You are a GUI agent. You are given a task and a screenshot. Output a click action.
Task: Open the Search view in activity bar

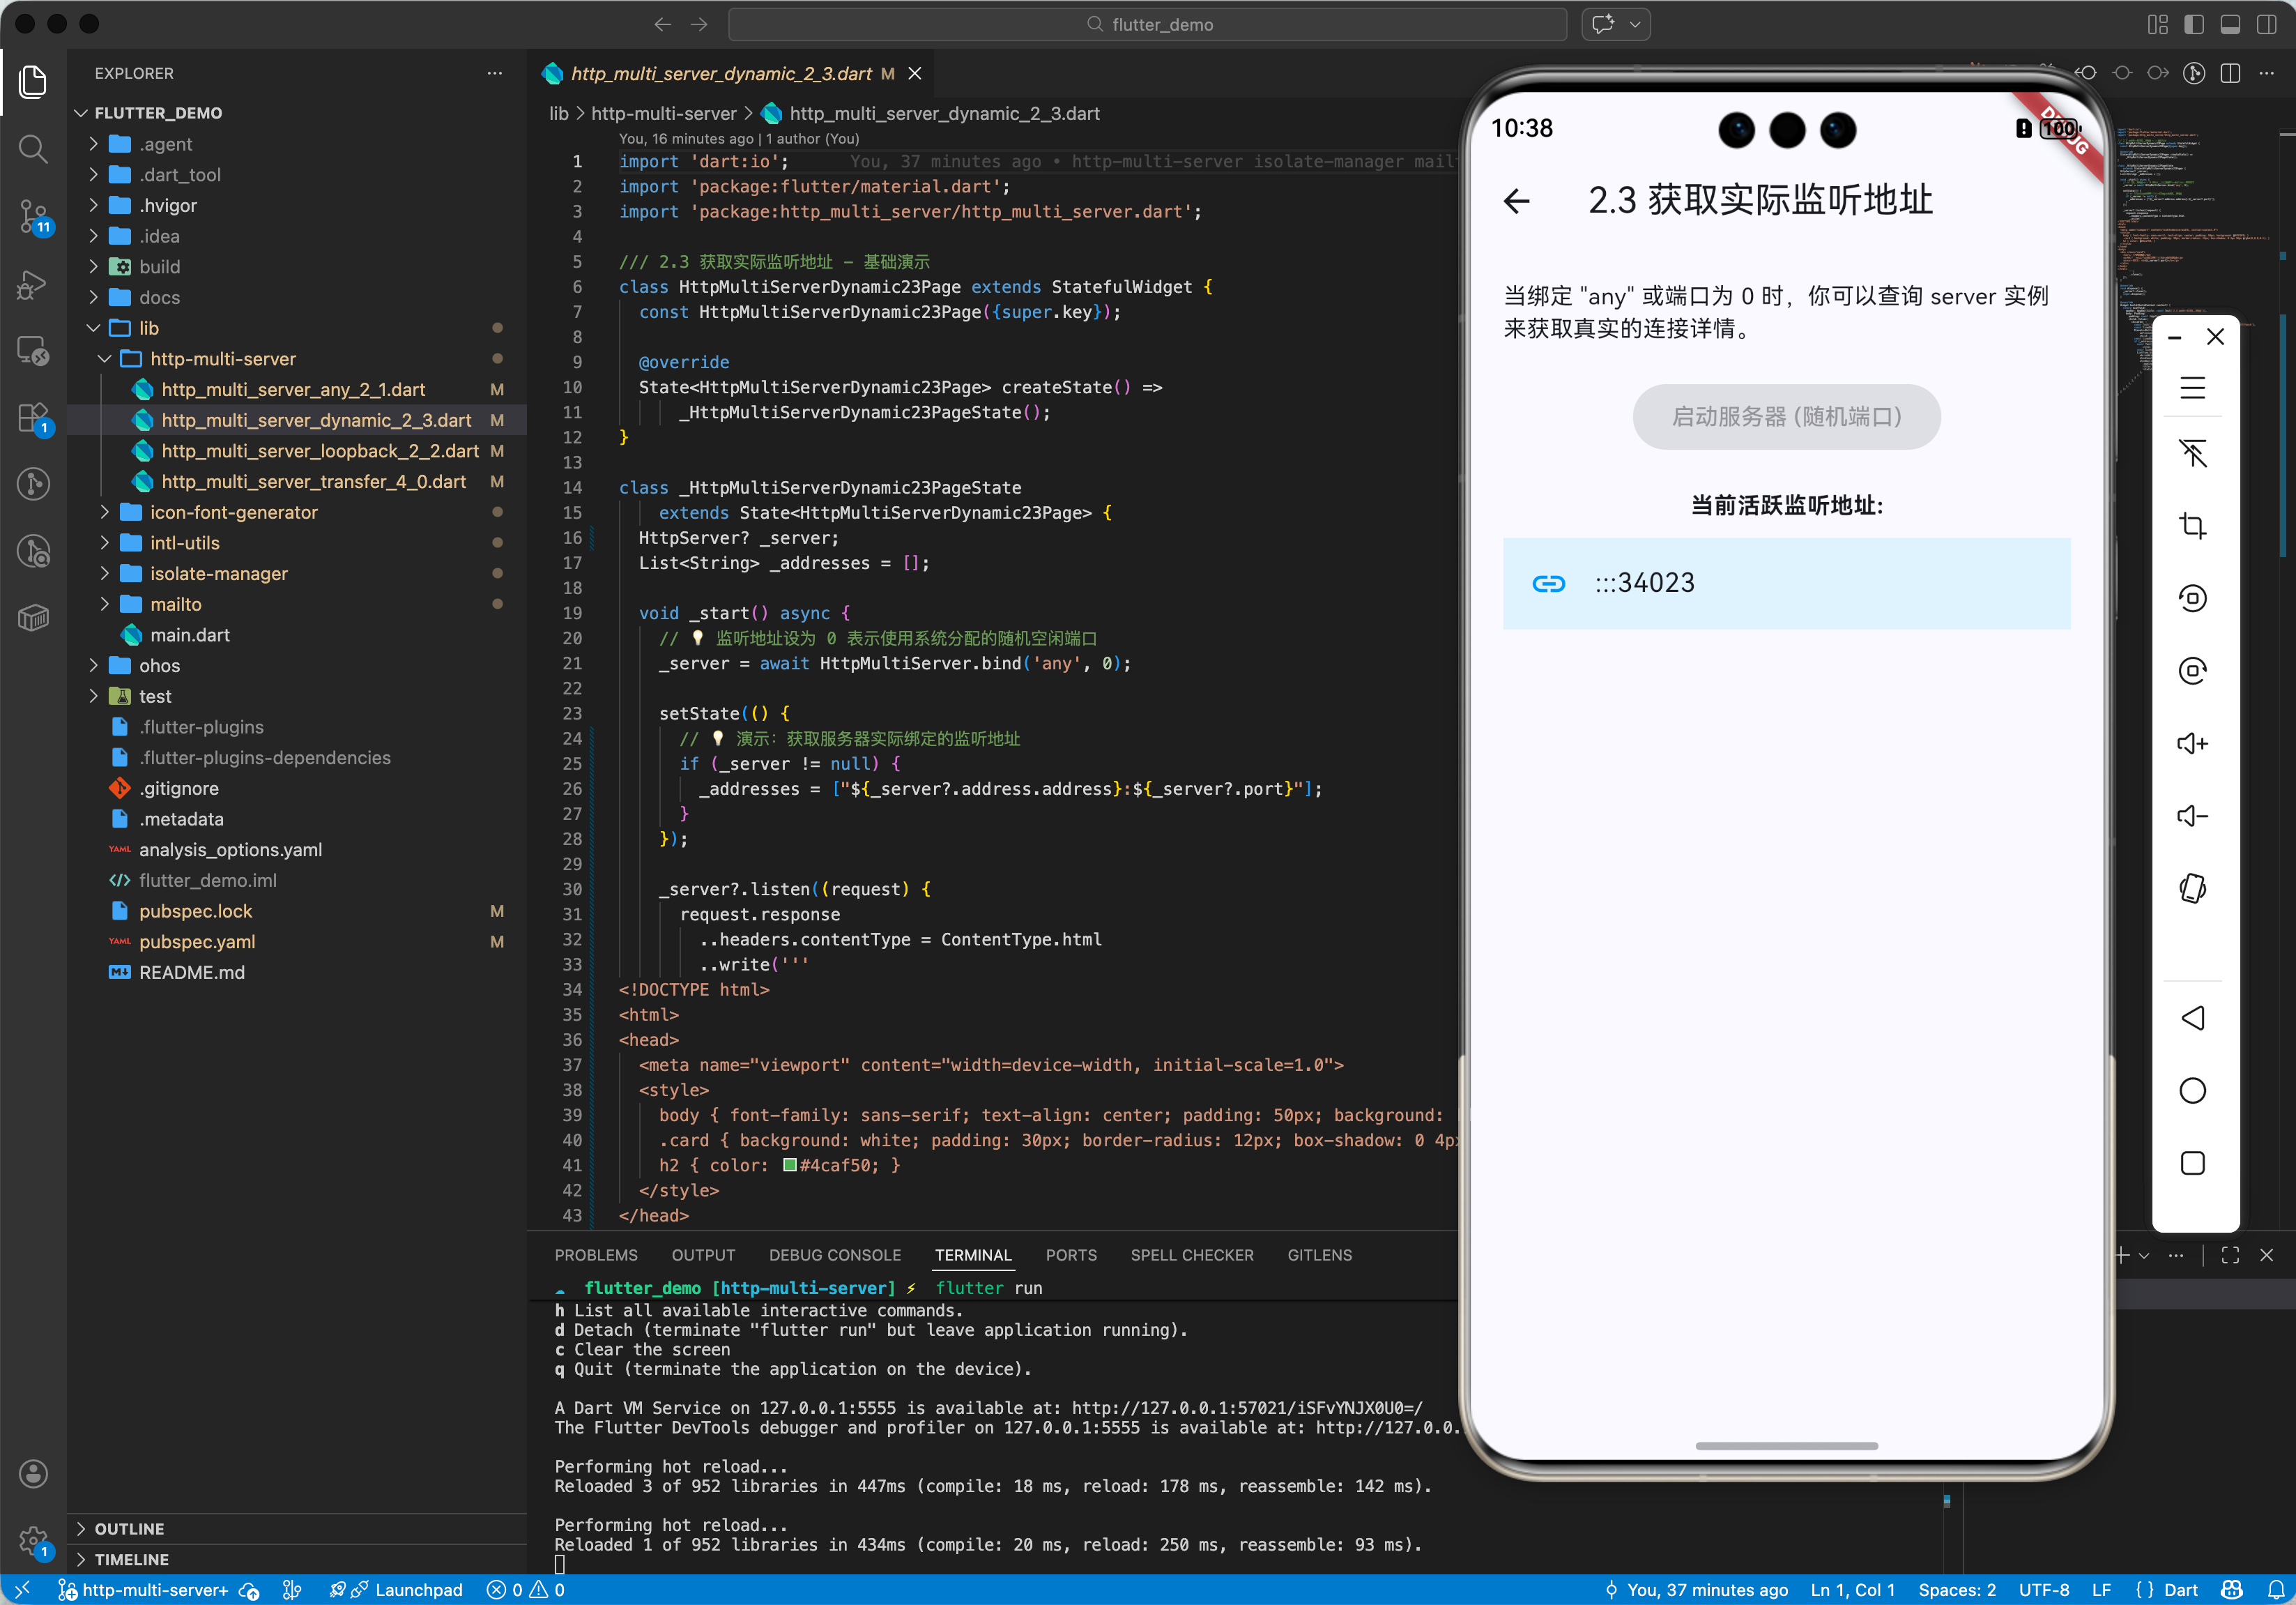(33, 149)
